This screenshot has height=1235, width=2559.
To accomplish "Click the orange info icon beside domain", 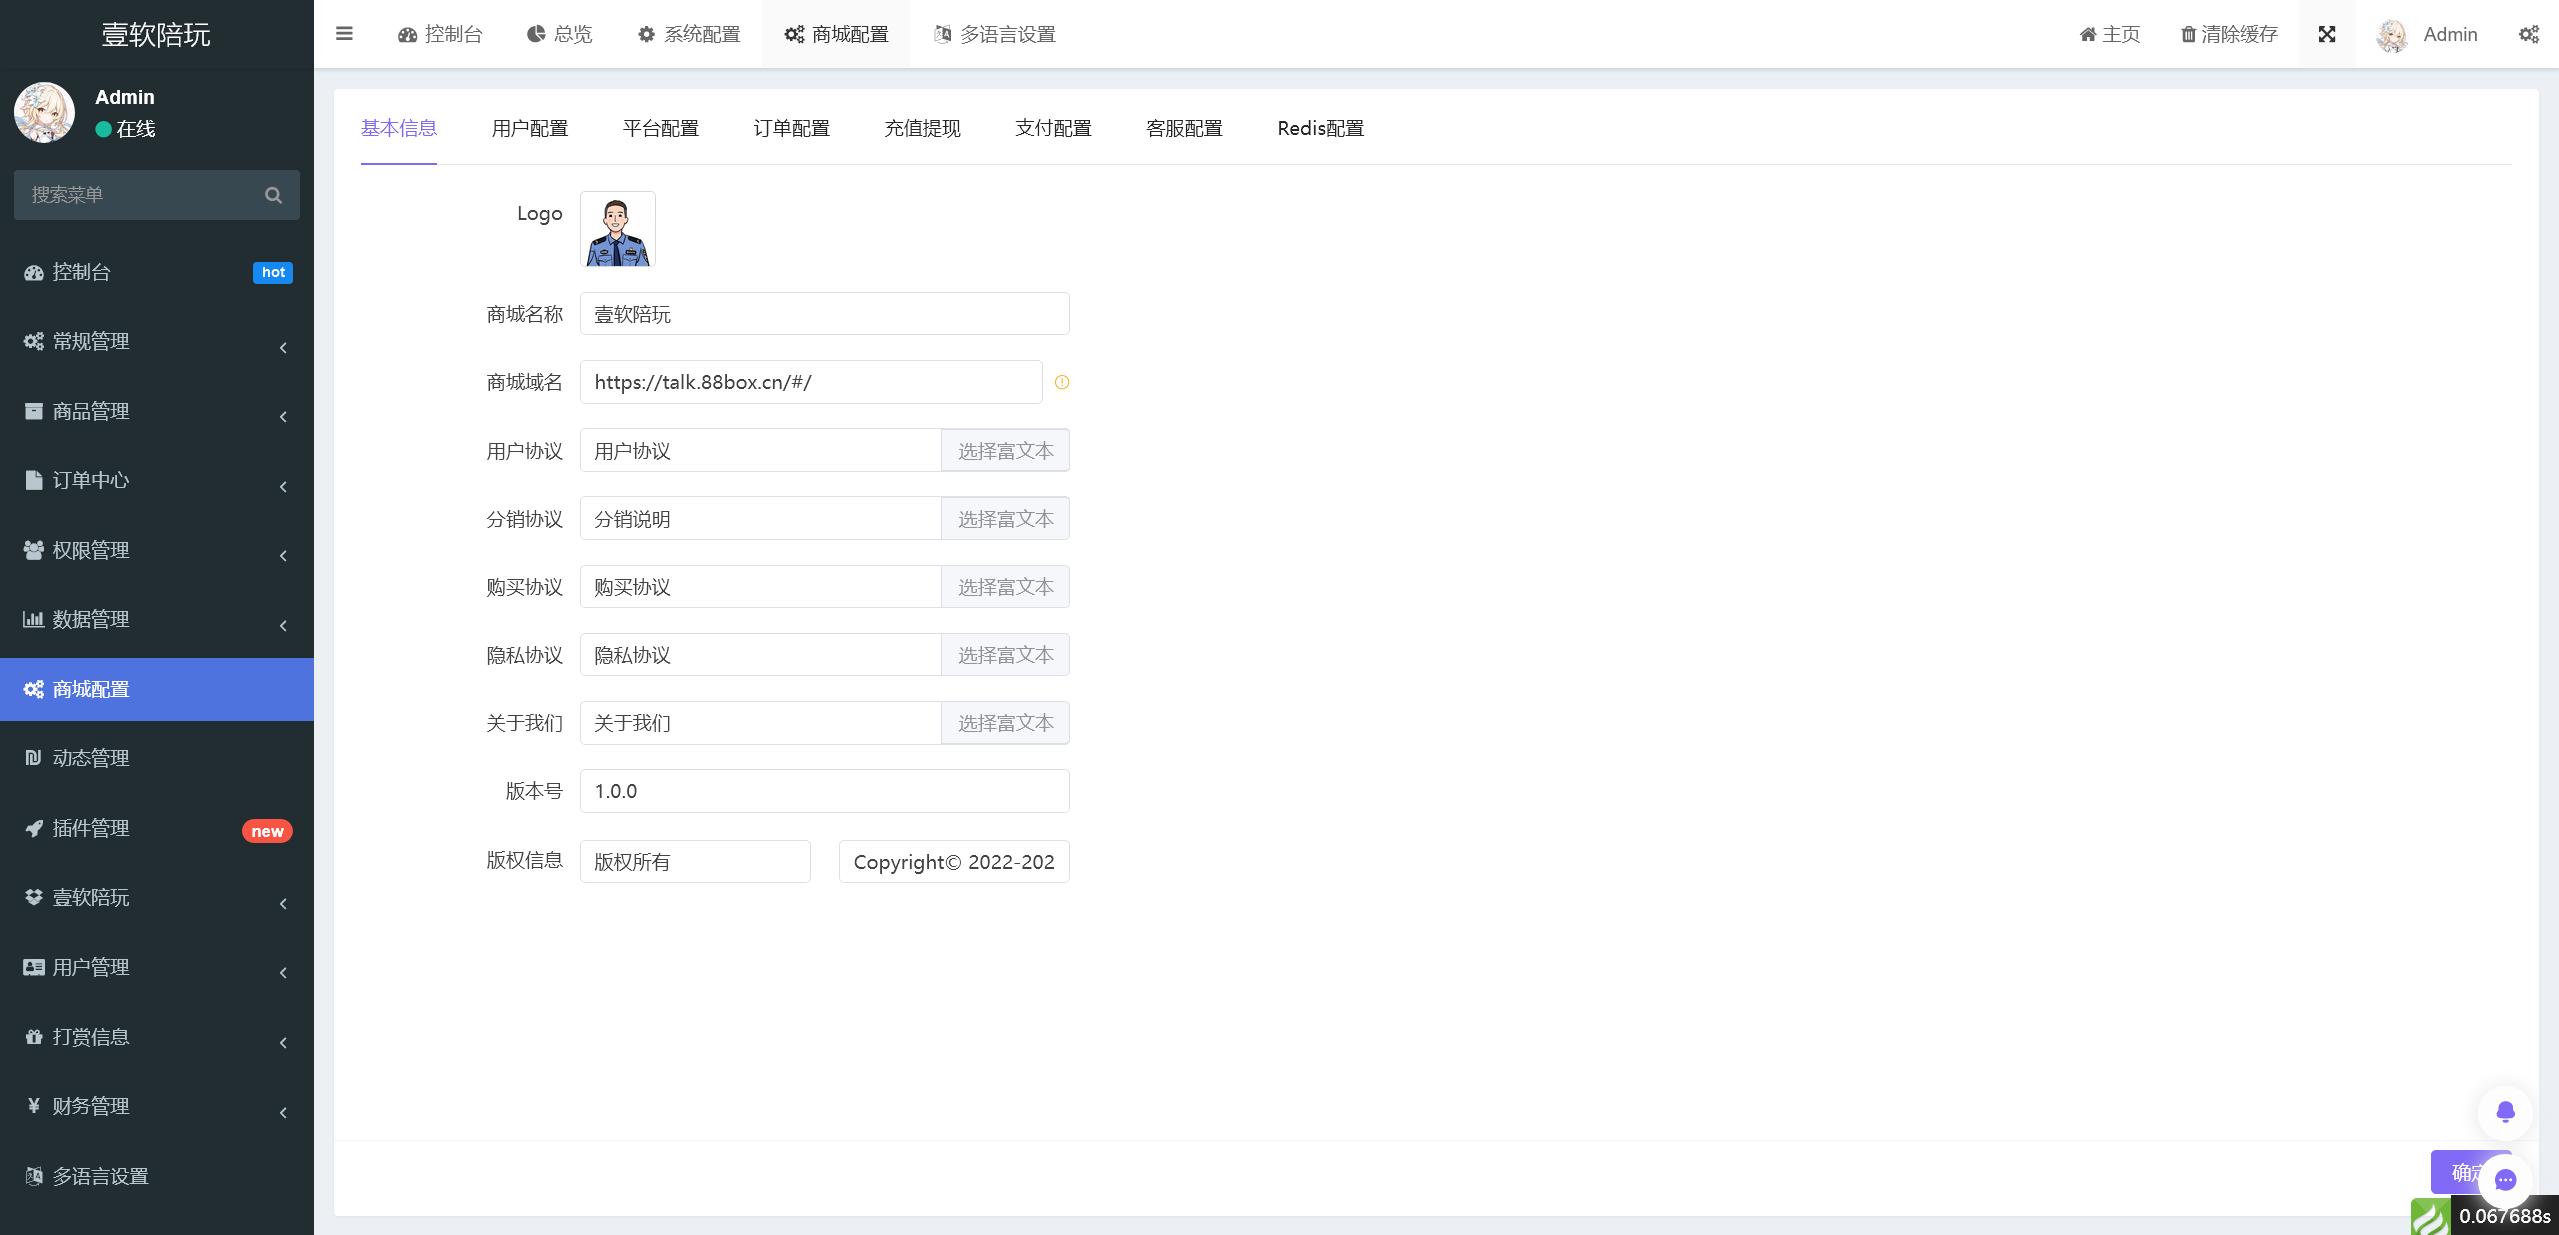I will point(1062,382).
